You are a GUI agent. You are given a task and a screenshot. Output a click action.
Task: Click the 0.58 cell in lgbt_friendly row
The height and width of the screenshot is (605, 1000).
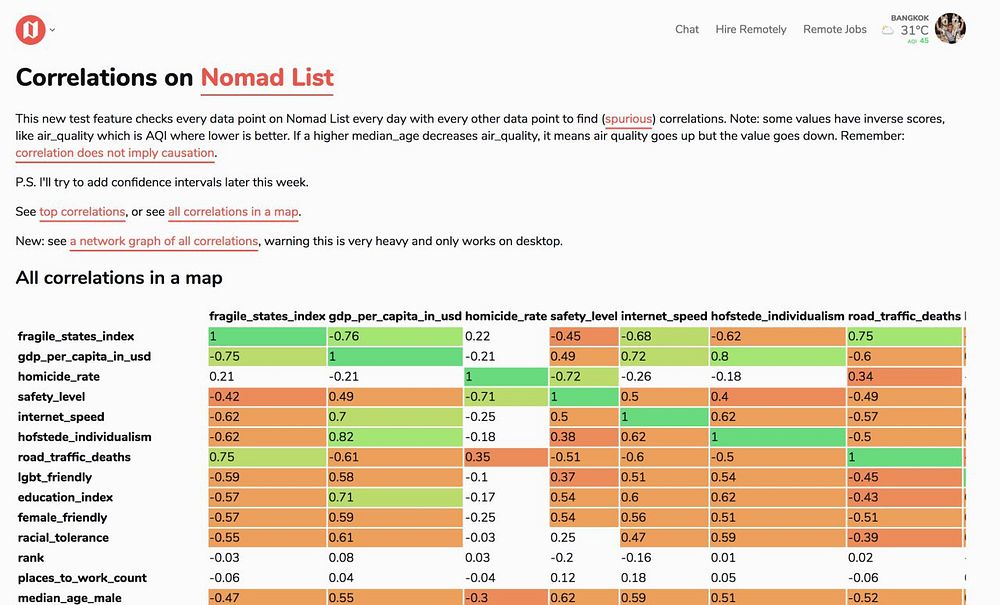395,477
